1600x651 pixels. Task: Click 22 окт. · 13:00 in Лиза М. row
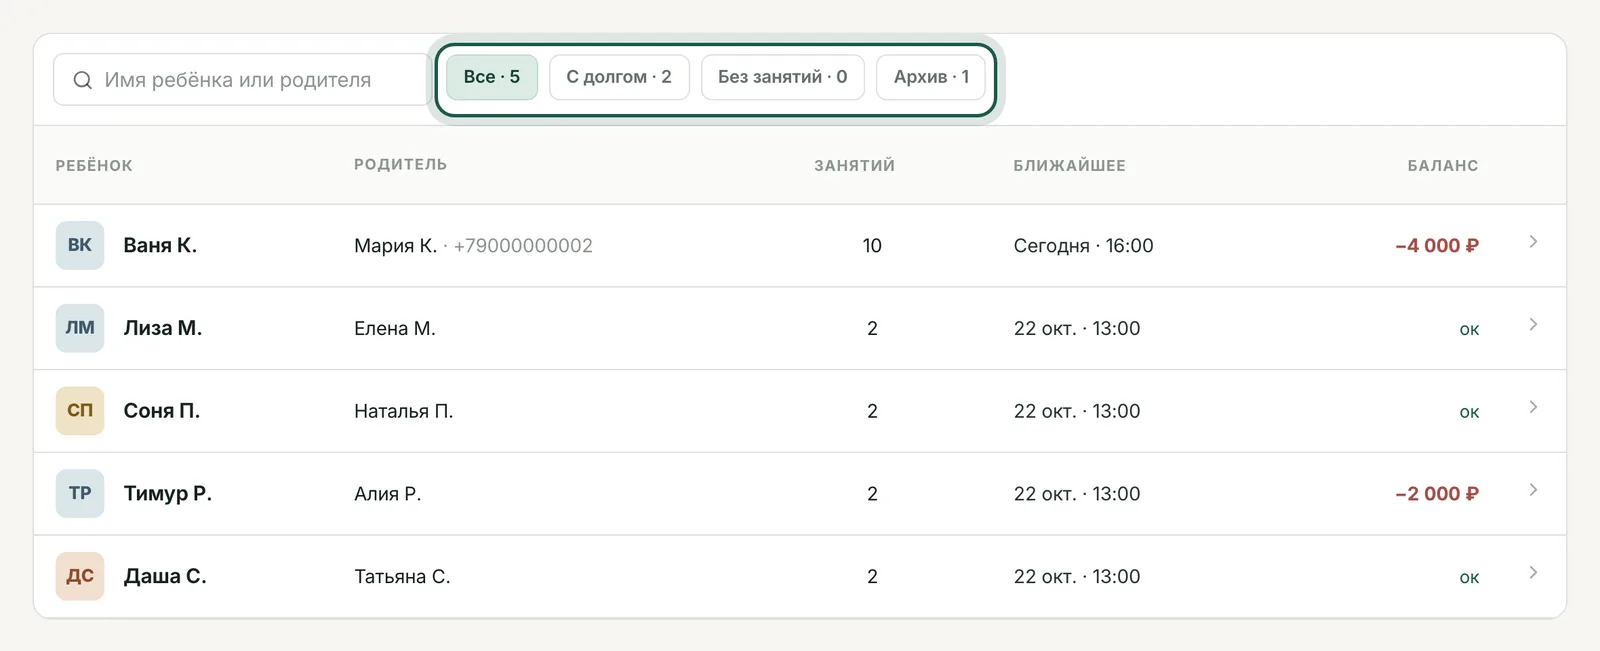pyautogui.click(x=1077, y=329)
